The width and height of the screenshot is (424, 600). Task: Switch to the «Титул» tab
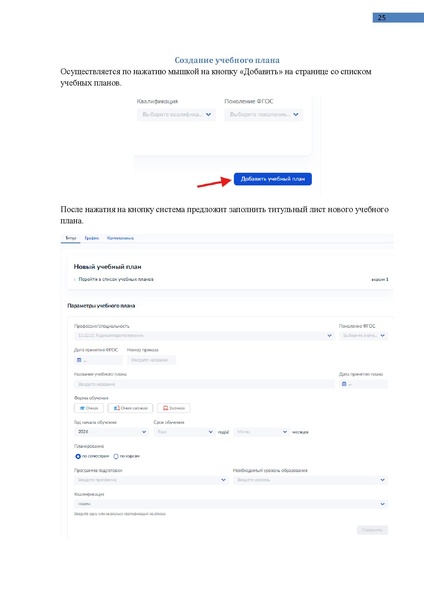coord(70,238)
